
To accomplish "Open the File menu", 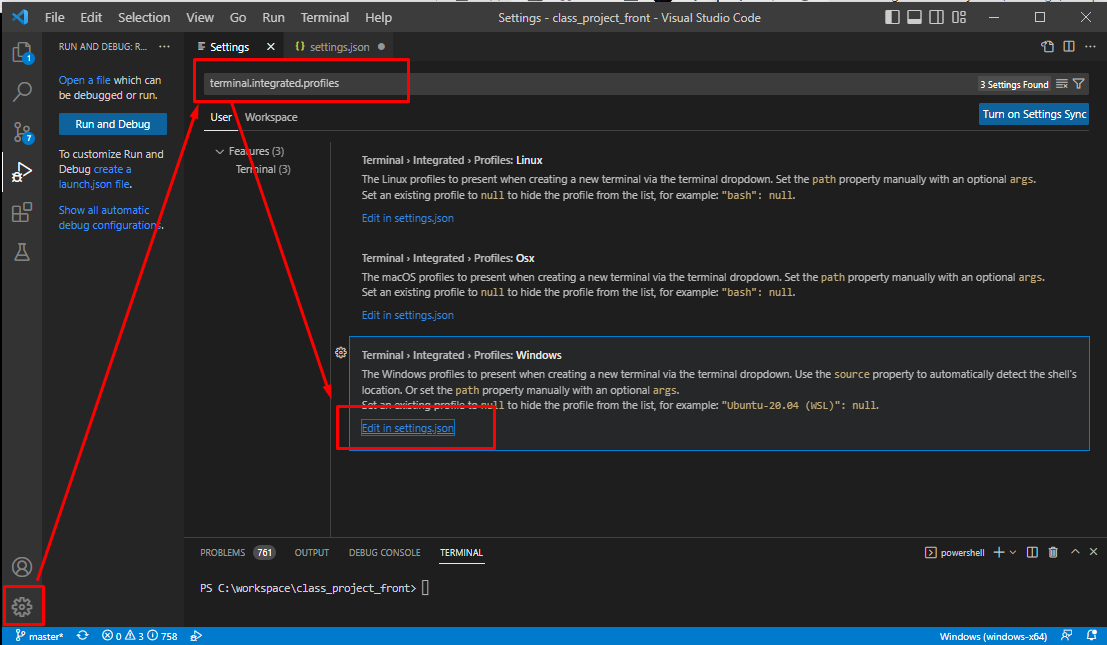I will click(x=54, y=18).
